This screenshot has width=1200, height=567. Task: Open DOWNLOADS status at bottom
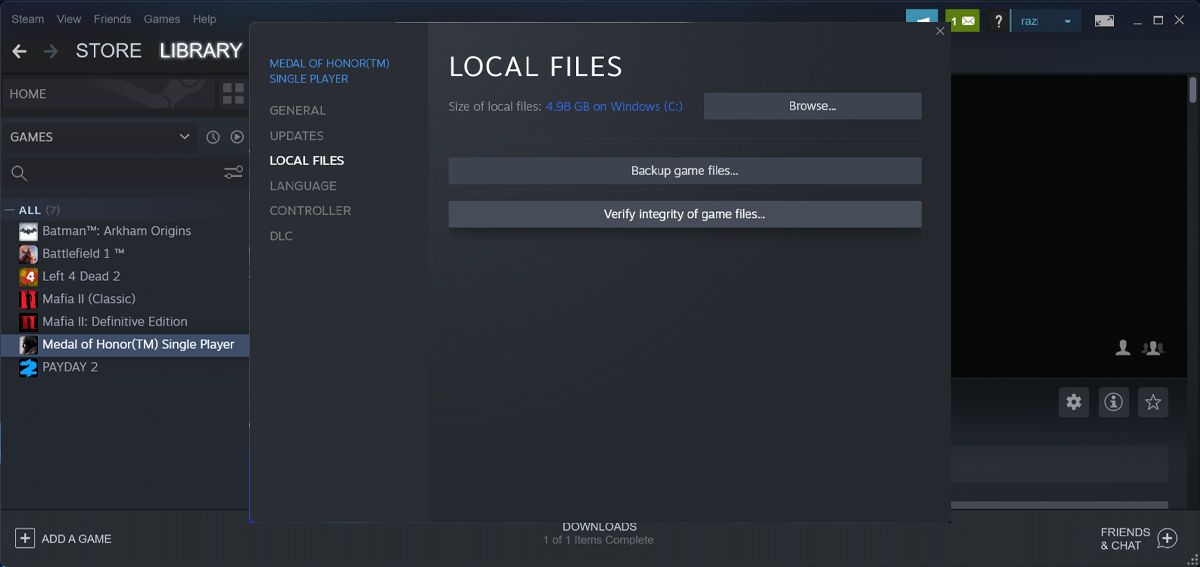[x=599, y=533]
